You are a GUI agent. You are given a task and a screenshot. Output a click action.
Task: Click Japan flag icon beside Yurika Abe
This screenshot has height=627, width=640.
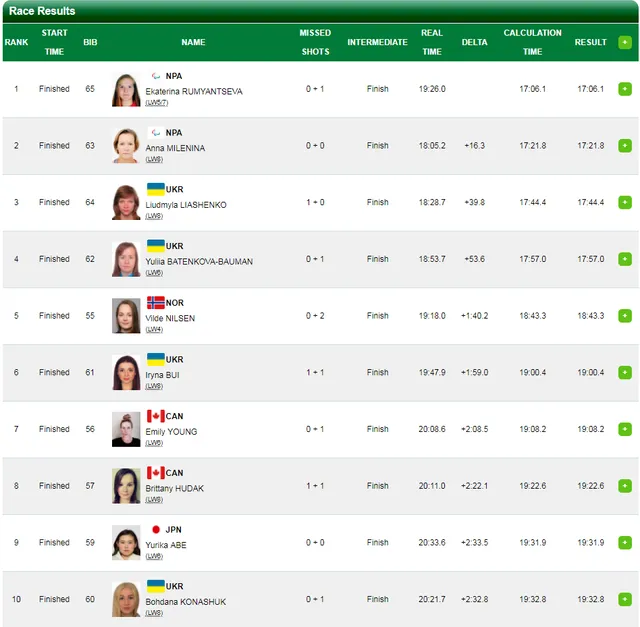[x=155, y=529]
